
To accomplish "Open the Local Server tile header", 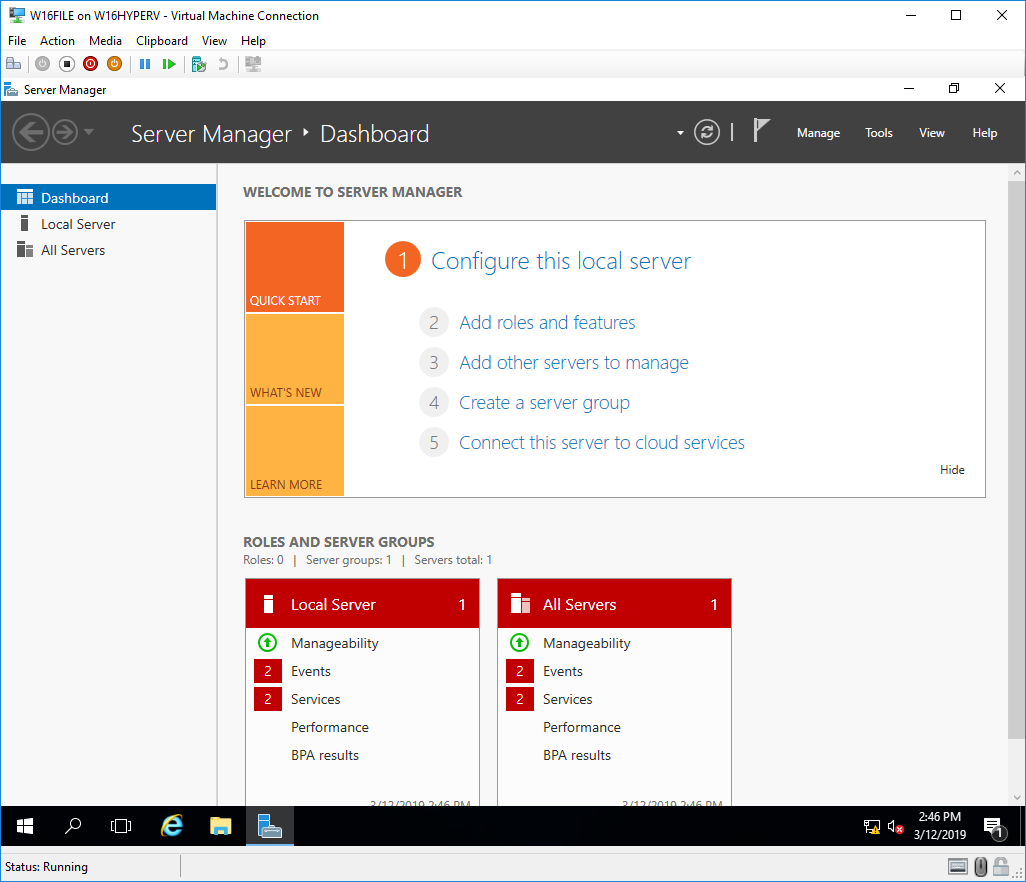I will (363, 604).
